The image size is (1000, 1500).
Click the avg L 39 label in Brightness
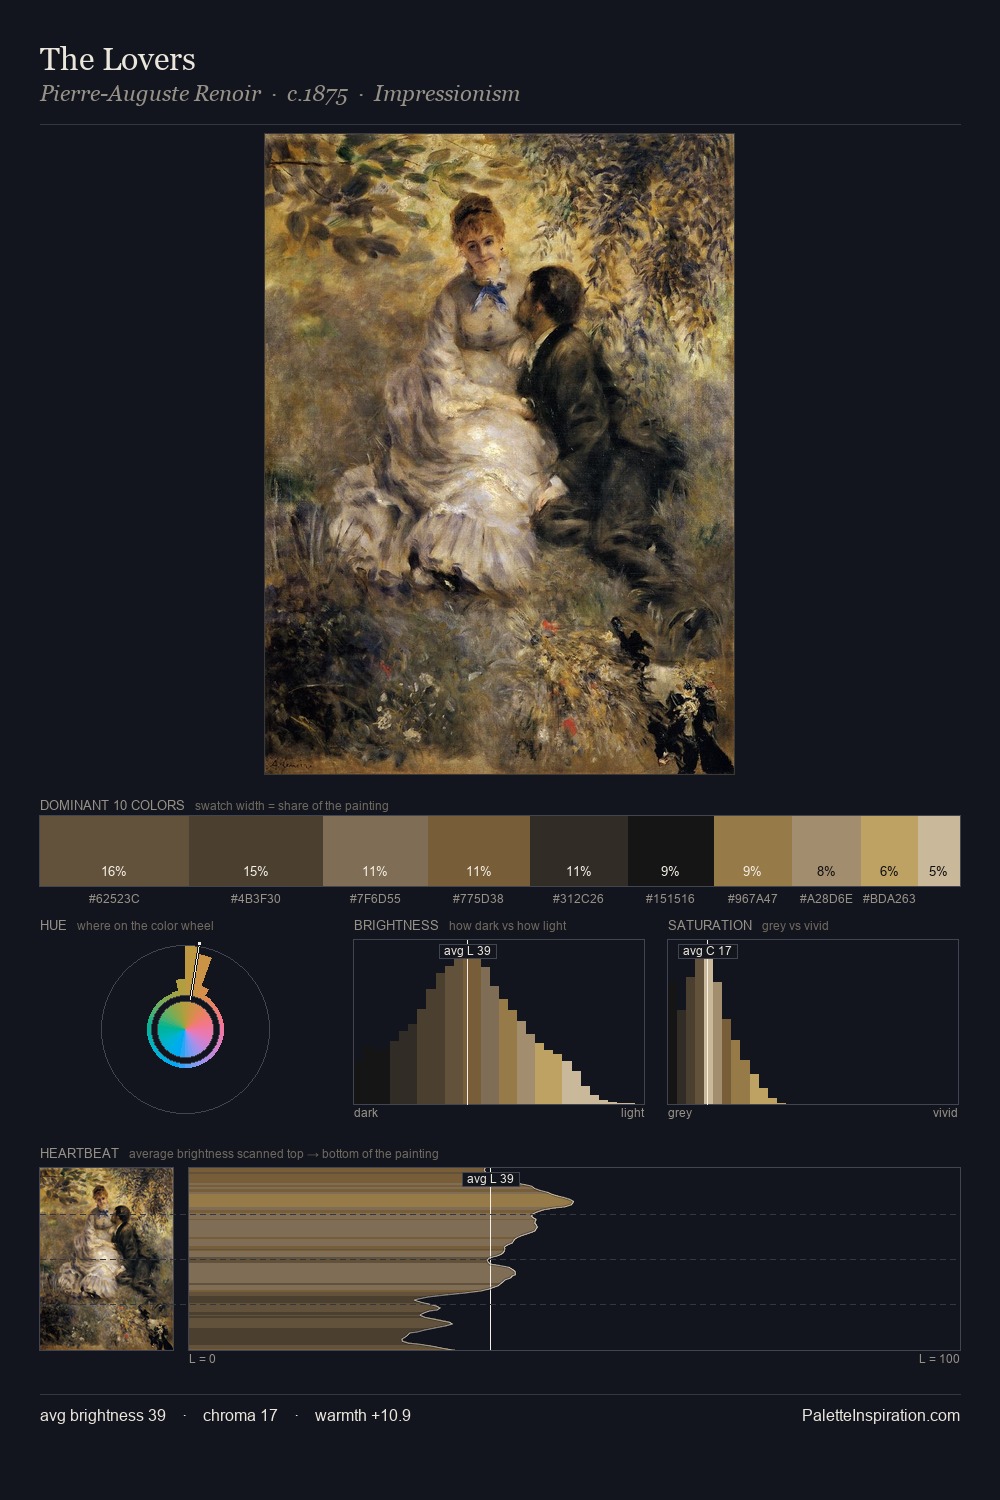[468, 951]
